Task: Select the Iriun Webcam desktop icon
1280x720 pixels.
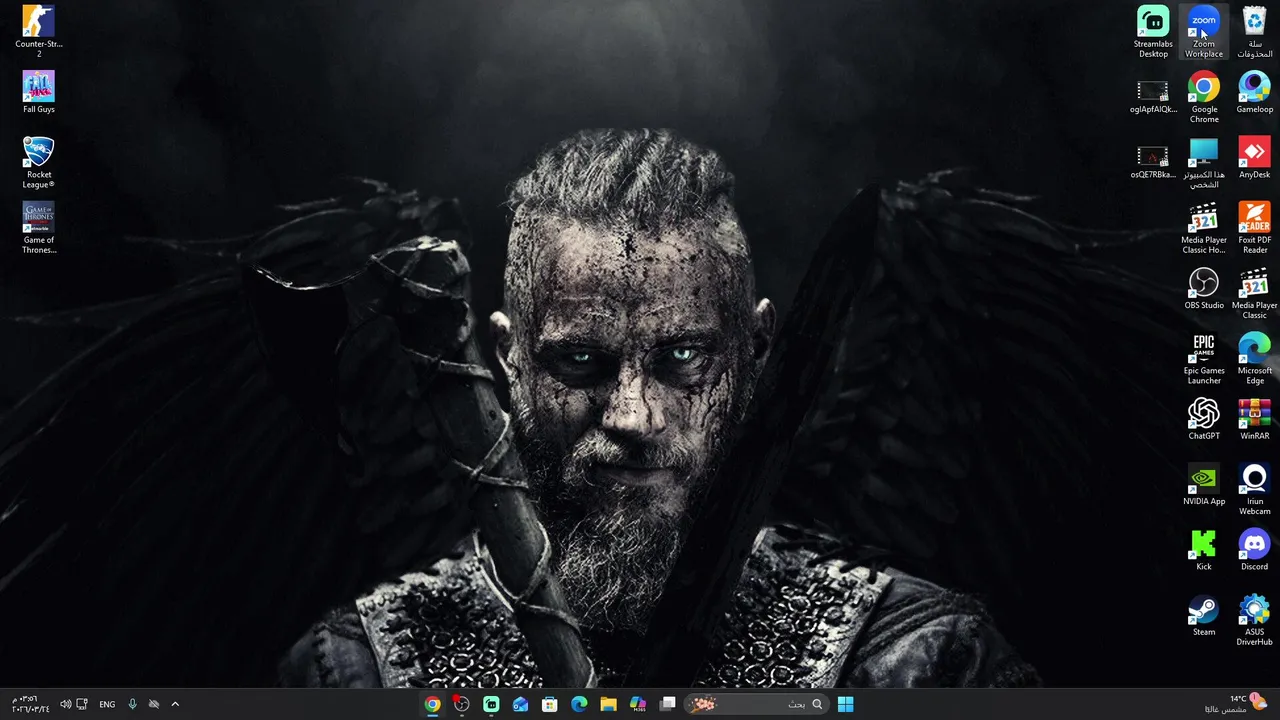Action: click(1254, 489)
